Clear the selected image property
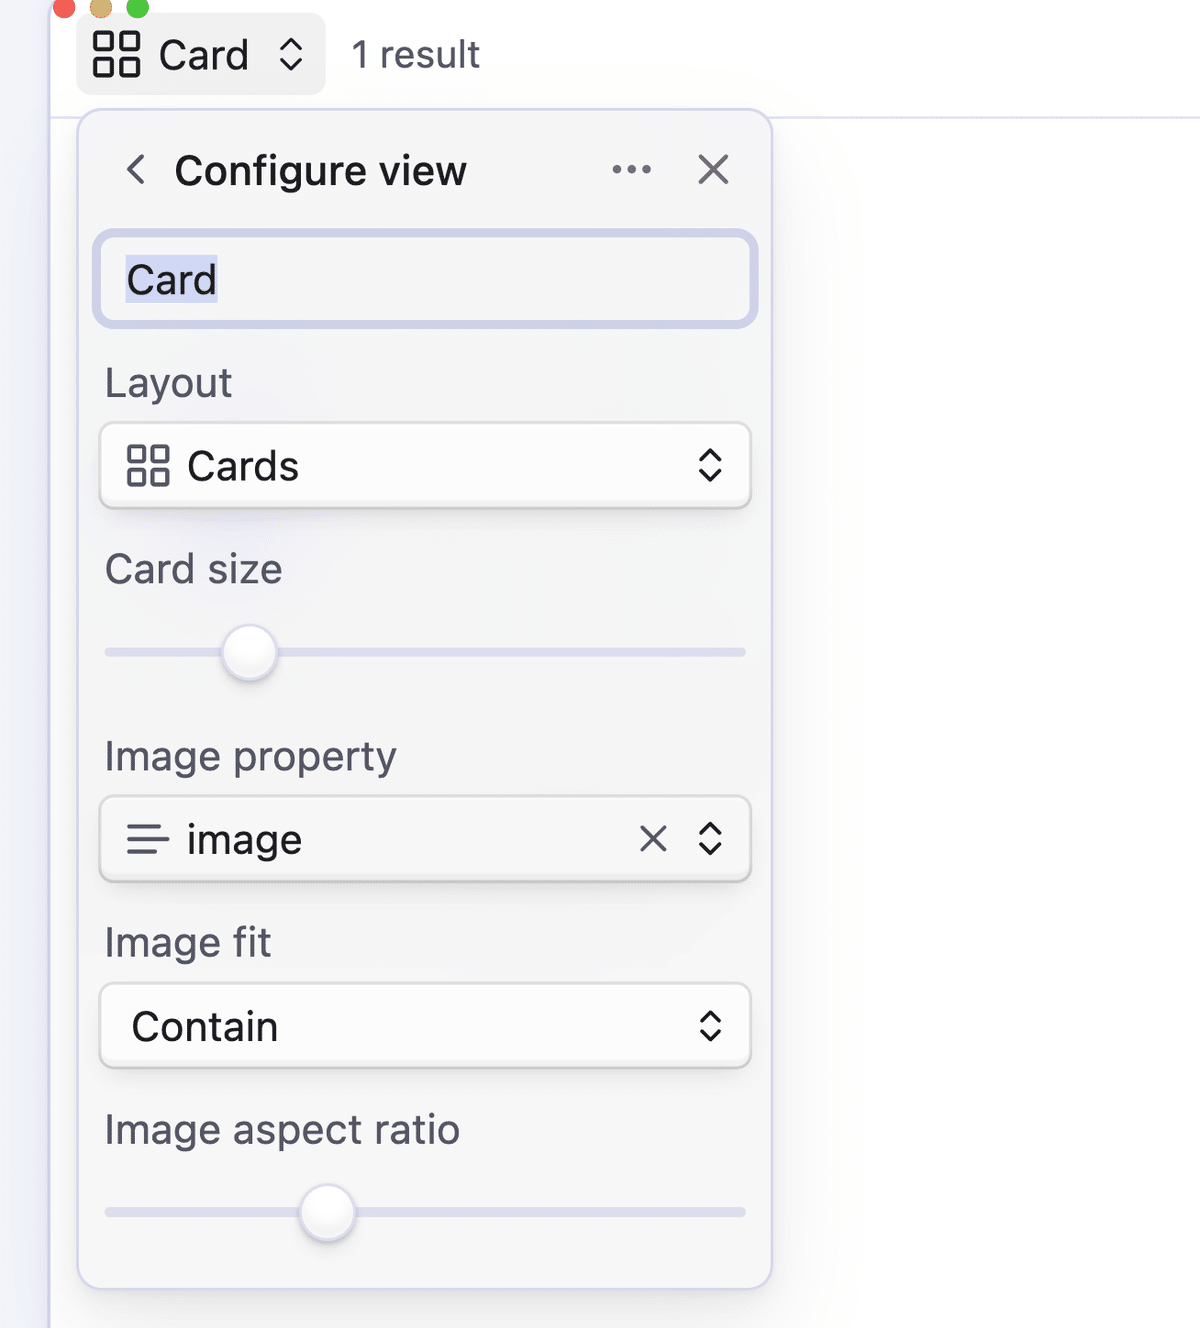 (x=653, y=839)
